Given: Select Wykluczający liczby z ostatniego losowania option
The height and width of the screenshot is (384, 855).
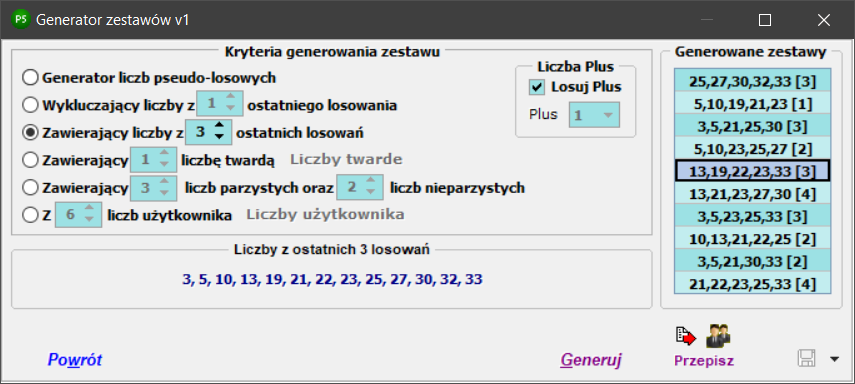Looking at the screenshot, I should (30, 105).
